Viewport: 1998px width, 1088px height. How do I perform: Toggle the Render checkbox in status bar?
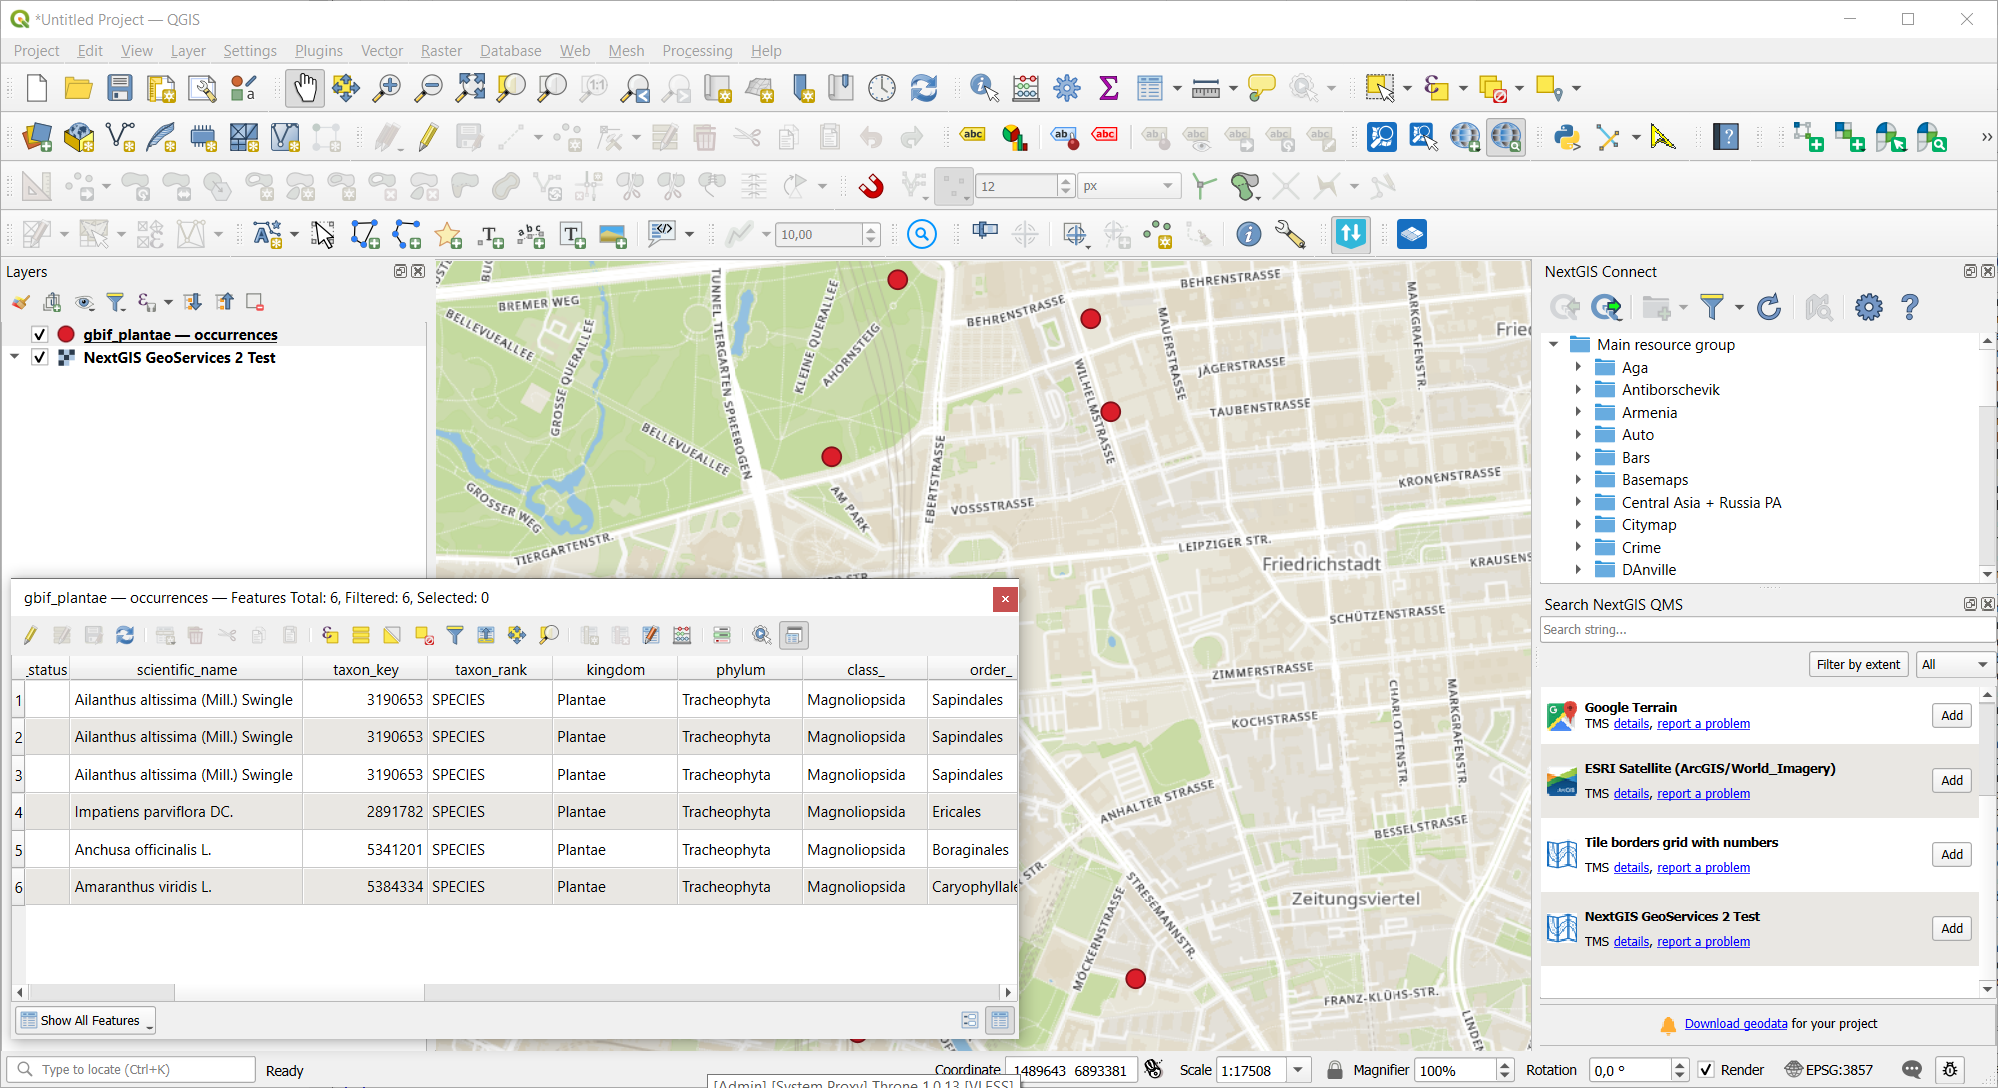[1706, 1070]
